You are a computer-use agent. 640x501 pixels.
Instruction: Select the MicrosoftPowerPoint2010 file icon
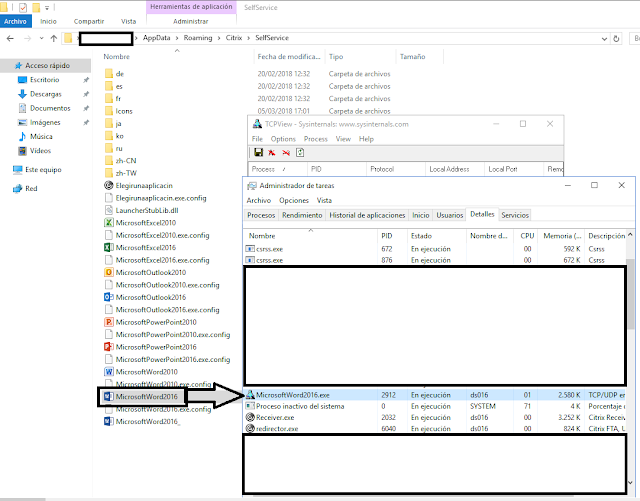(109, 322)
